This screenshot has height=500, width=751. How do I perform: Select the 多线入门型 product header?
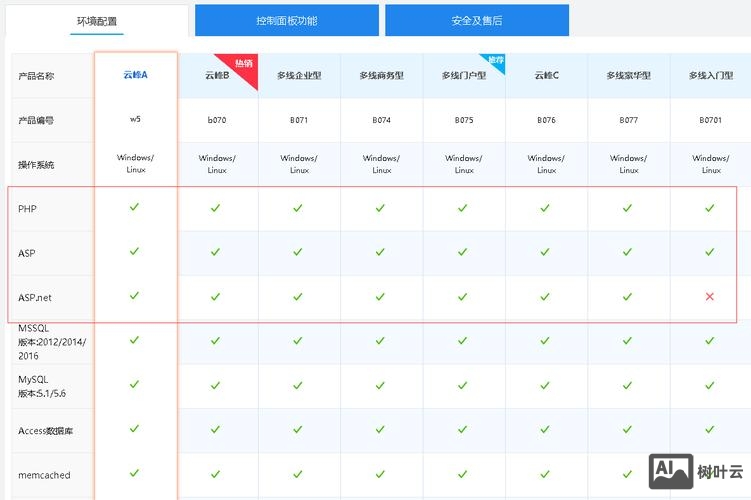pyautogui.click(x=711, y=75)
